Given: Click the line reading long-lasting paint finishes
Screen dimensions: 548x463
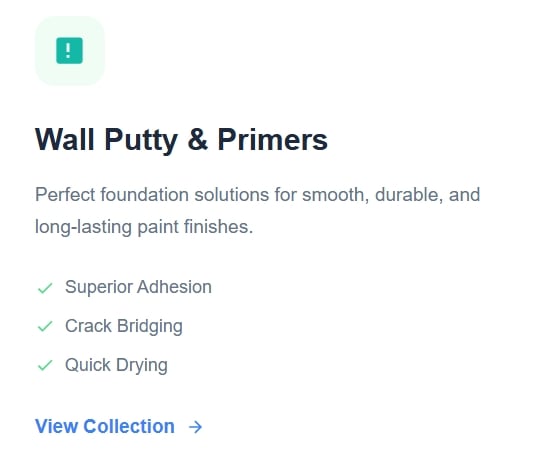Looking at the screenshot, I should point(144,227).
